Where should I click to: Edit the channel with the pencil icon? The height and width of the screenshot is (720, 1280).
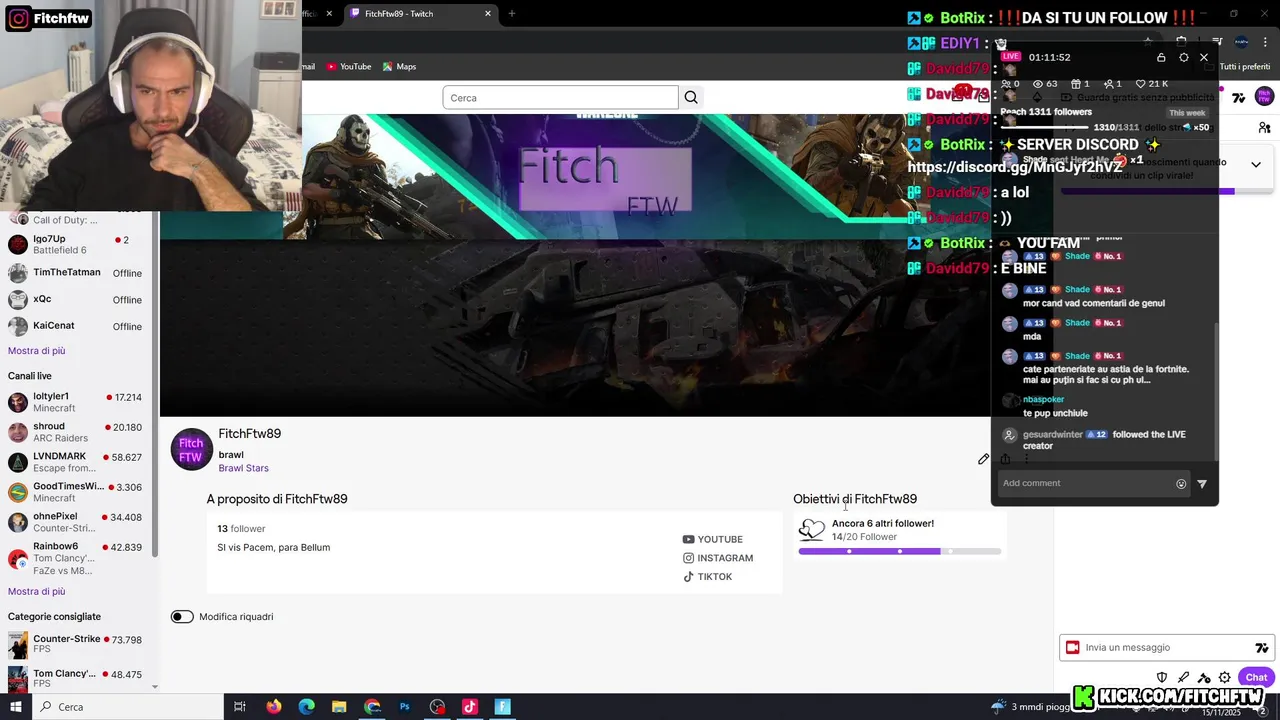[984, 459]
